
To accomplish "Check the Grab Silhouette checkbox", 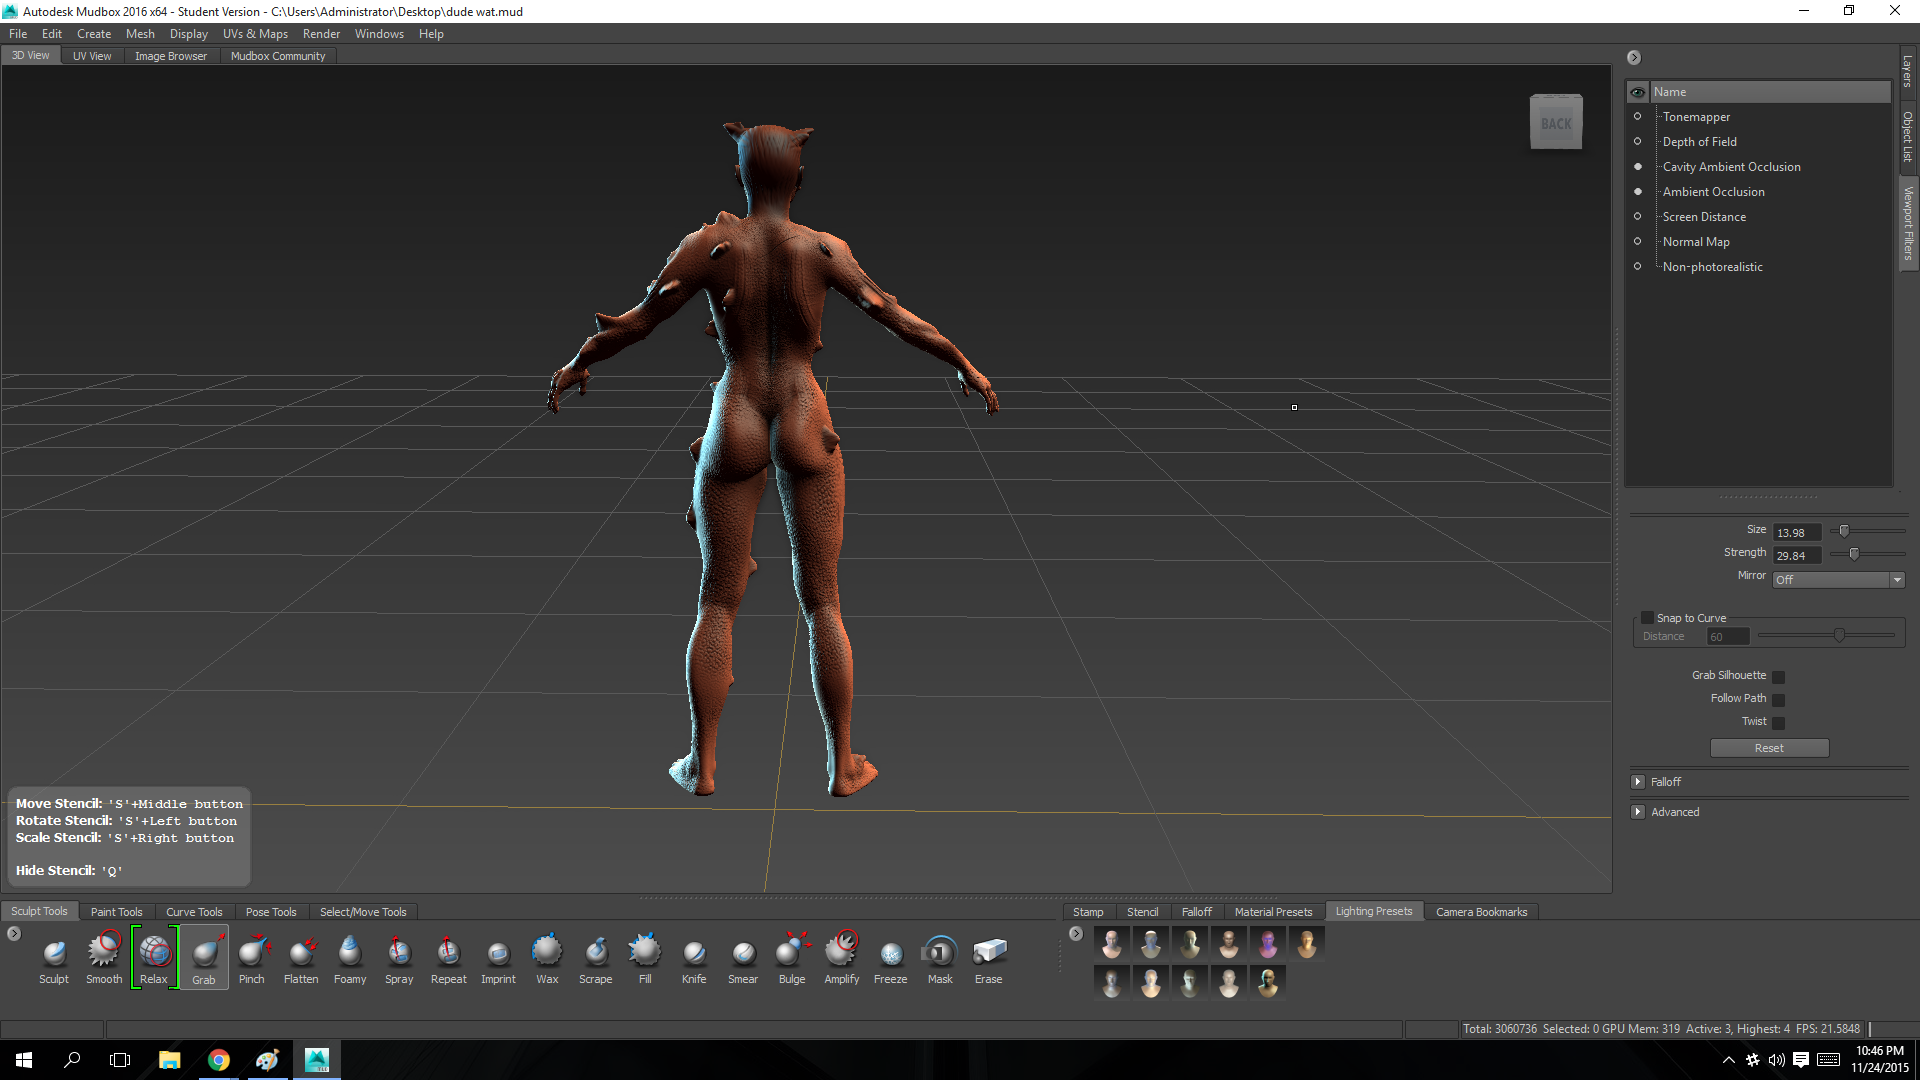I will click(1778, 677).
